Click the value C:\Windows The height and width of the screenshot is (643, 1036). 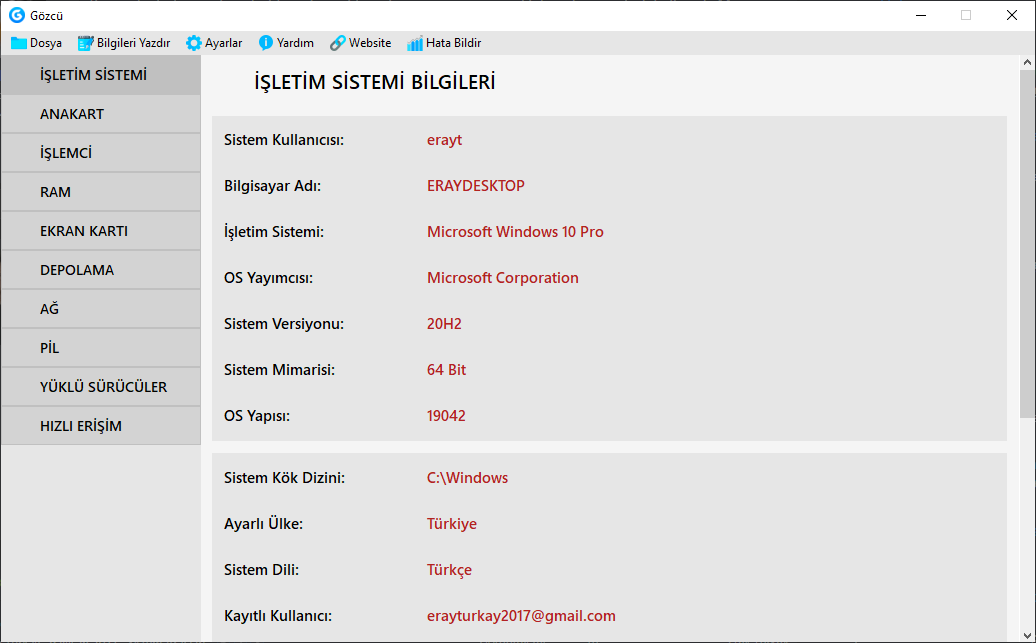tap(467, 478)
